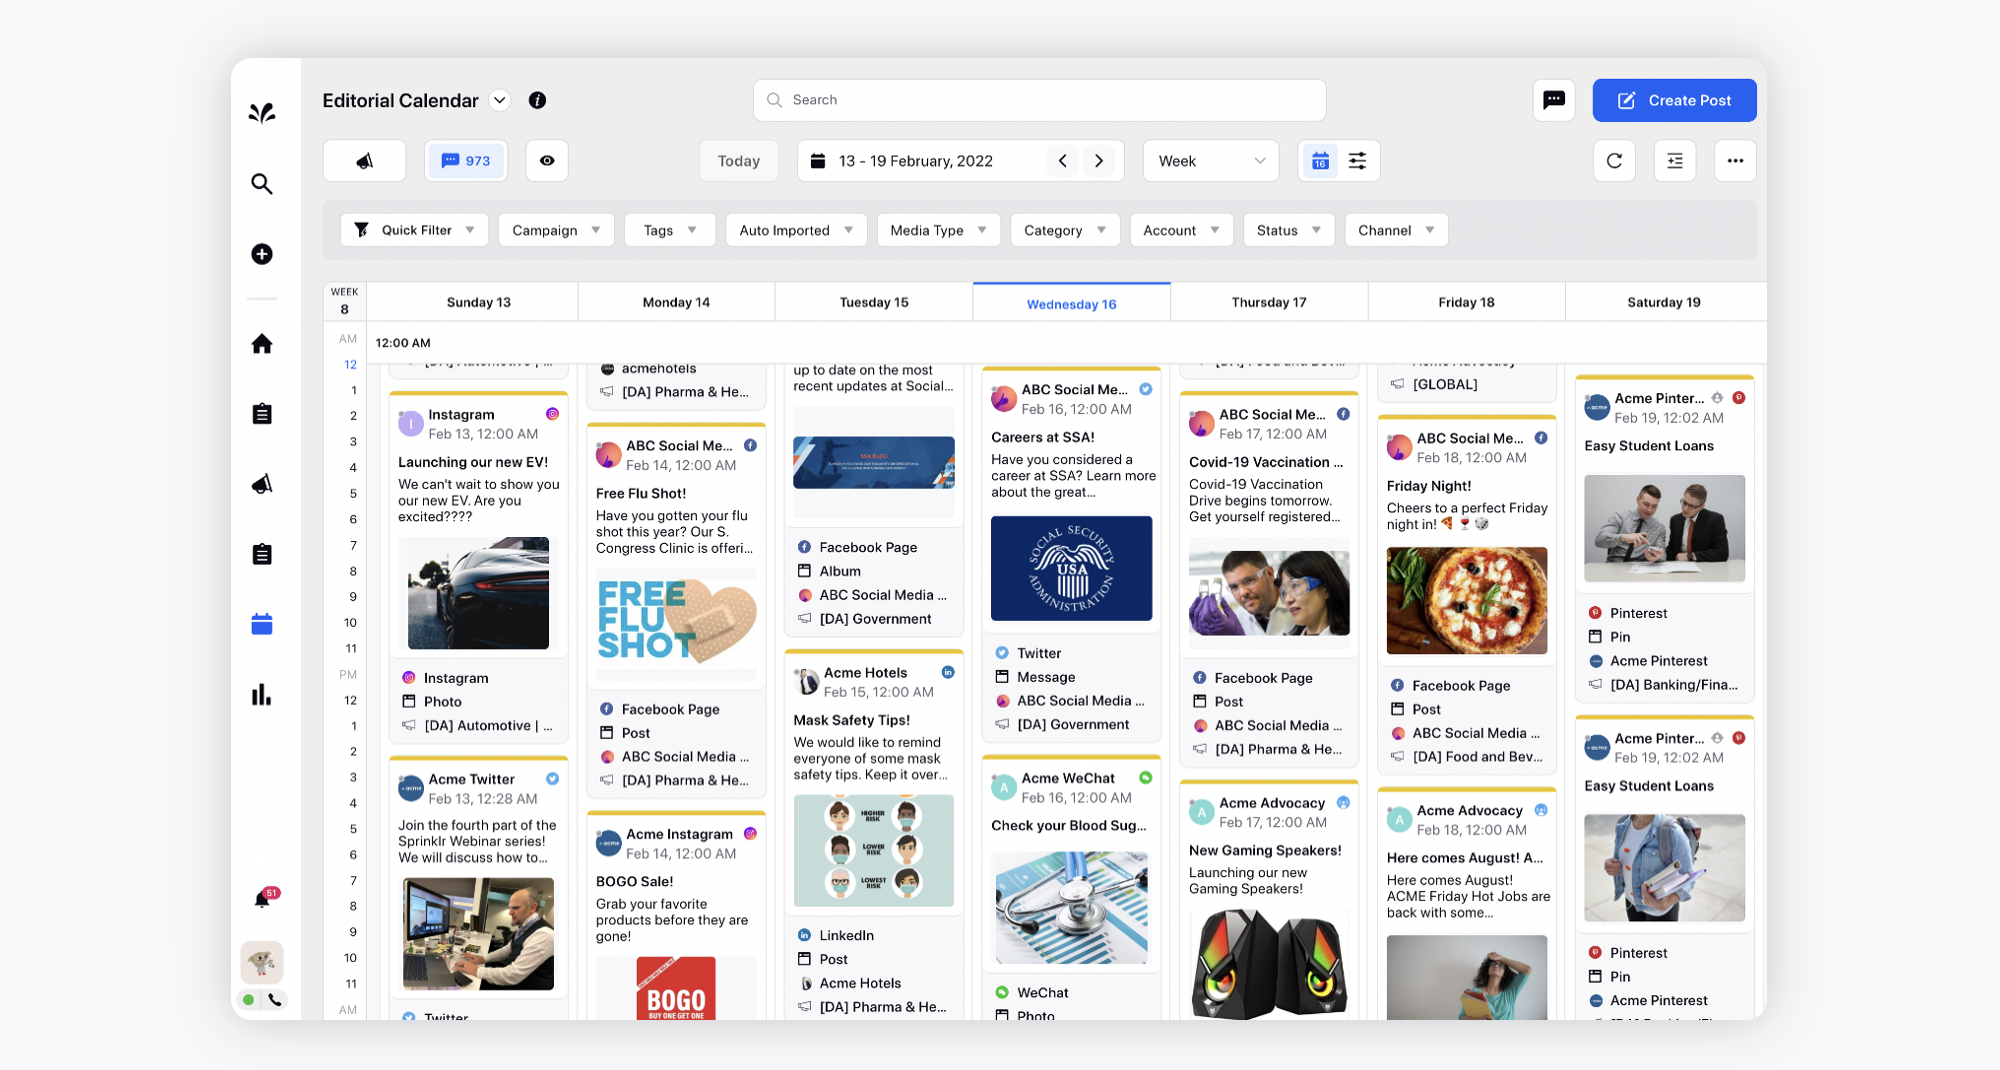Image resolution: width=2000 pixels, height=1070 pixels.
Task: Select Saturday 19 column header
Action: (1664, 302)
